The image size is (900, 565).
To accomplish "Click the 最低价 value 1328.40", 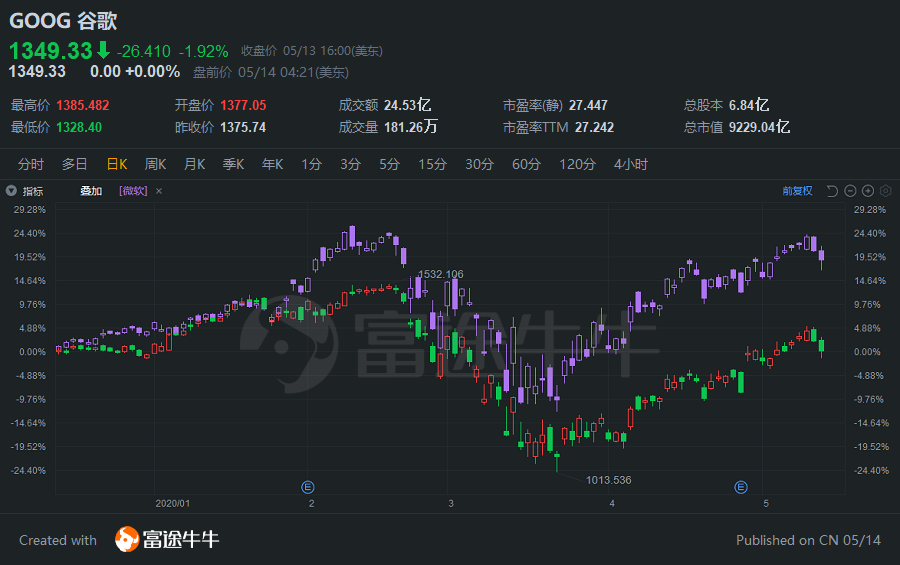I will click(79, 127).
